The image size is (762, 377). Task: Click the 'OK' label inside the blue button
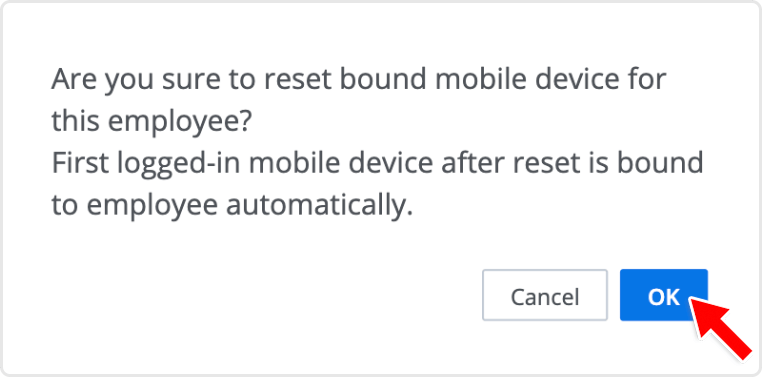coord(663,296)
